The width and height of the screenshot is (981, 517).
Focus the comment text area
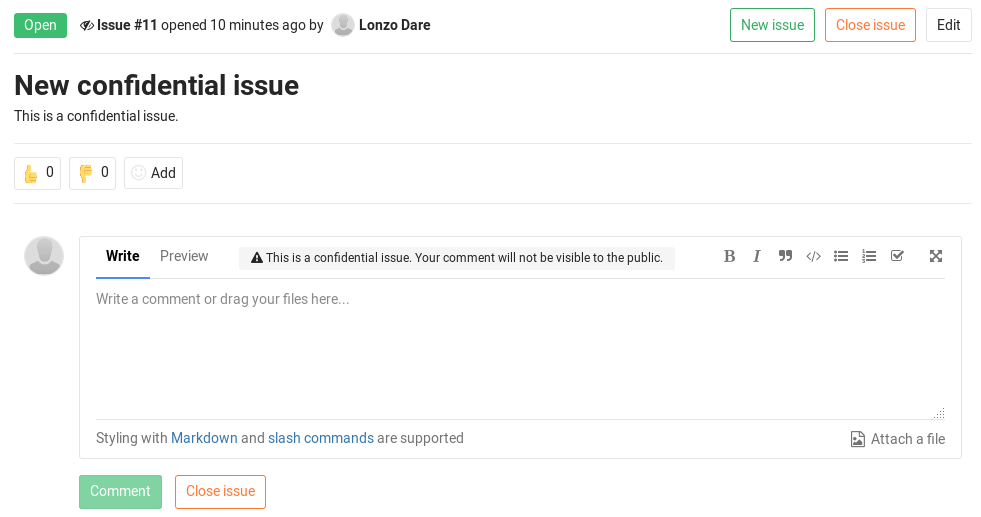tap(519, 350)
